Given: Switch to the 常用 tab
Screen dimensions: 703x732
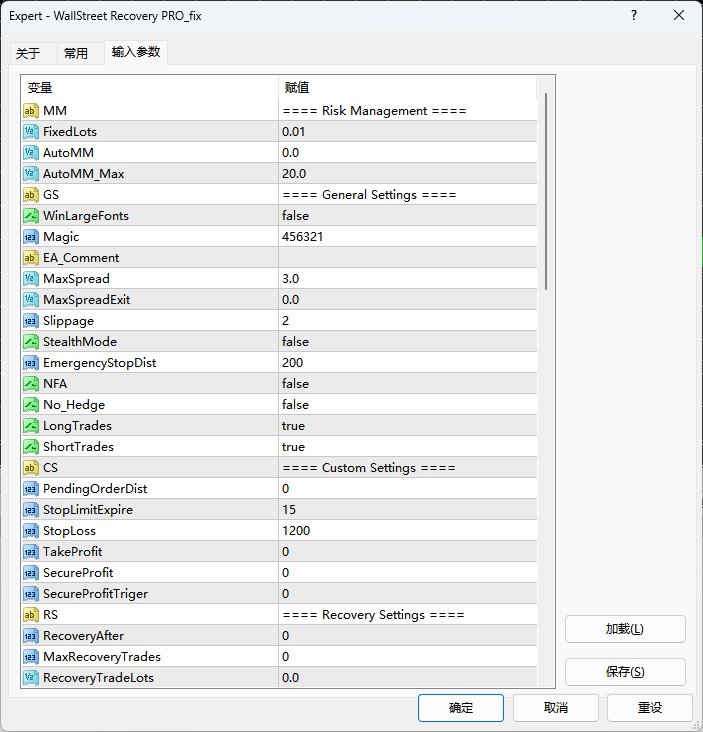Looking at the screenshot, I should (76, 54).
